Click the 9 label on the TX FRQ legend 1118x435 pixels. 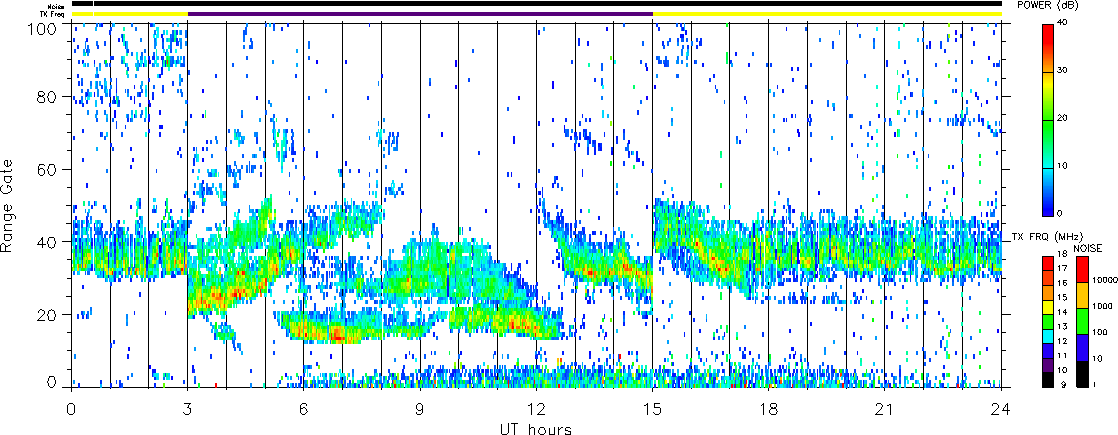(1065, 384)
